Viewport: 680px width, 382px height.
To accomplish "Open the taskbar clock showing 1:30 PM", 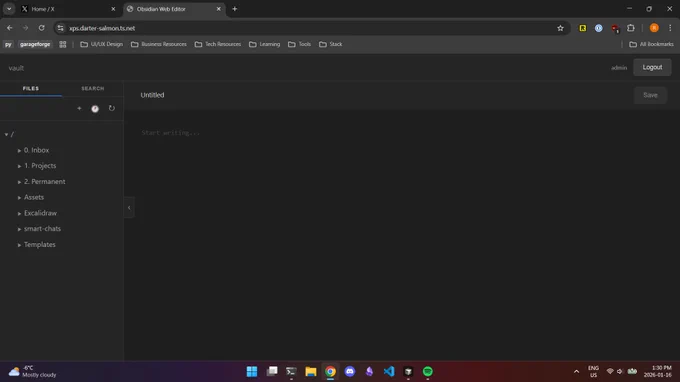I will coord(658,372).
